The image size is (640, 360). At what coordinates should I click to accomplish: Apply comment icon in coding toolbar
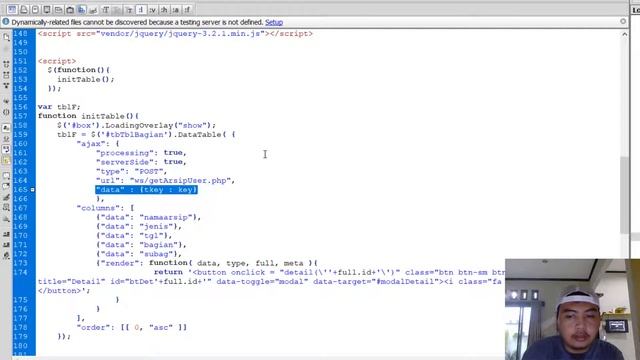tap(6, 176)
